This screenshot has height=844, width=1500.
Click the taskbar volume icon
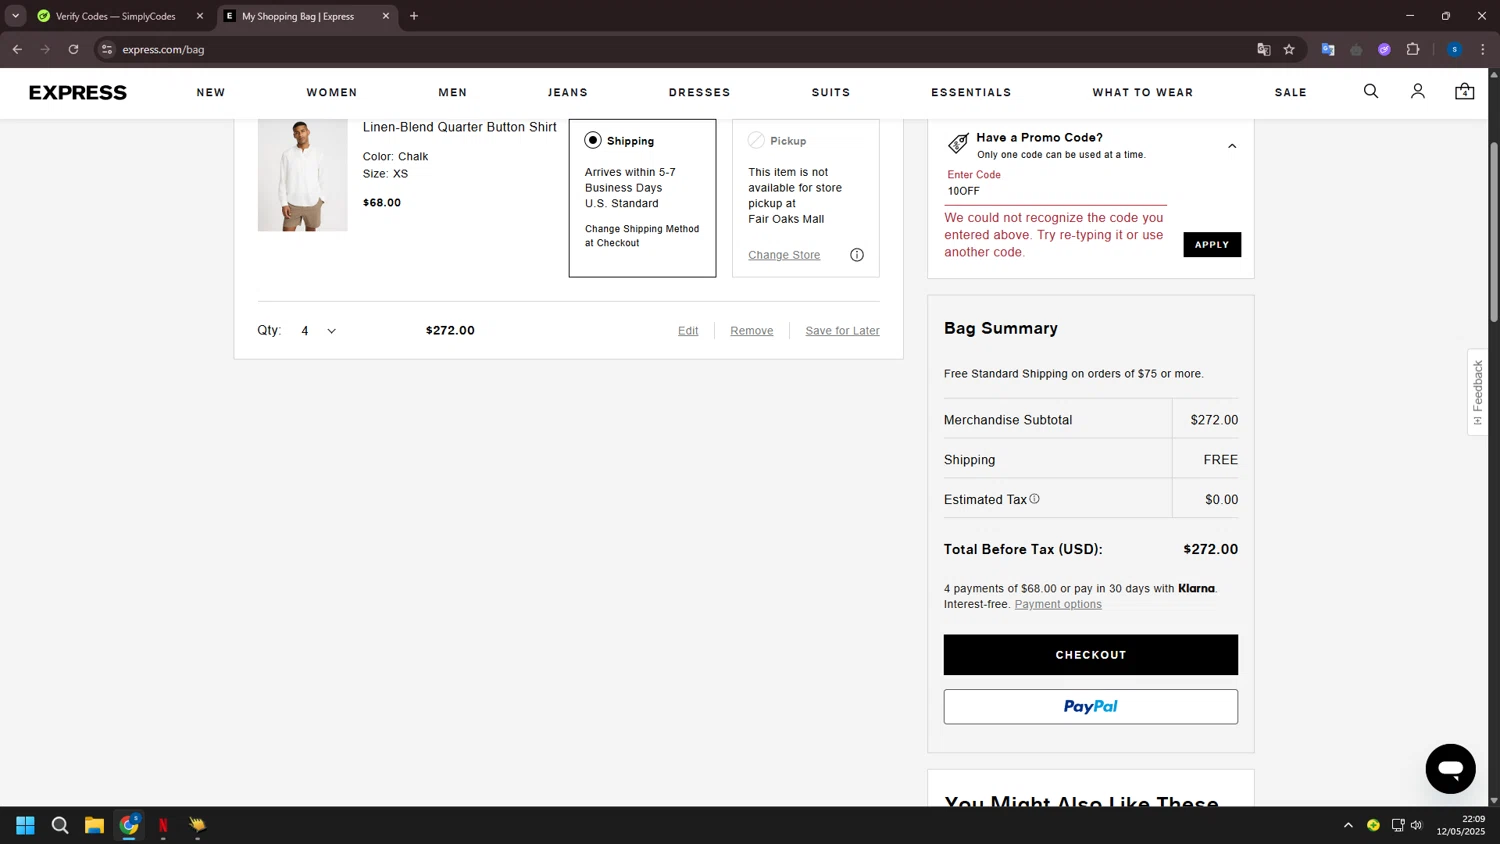[1416, 825]
